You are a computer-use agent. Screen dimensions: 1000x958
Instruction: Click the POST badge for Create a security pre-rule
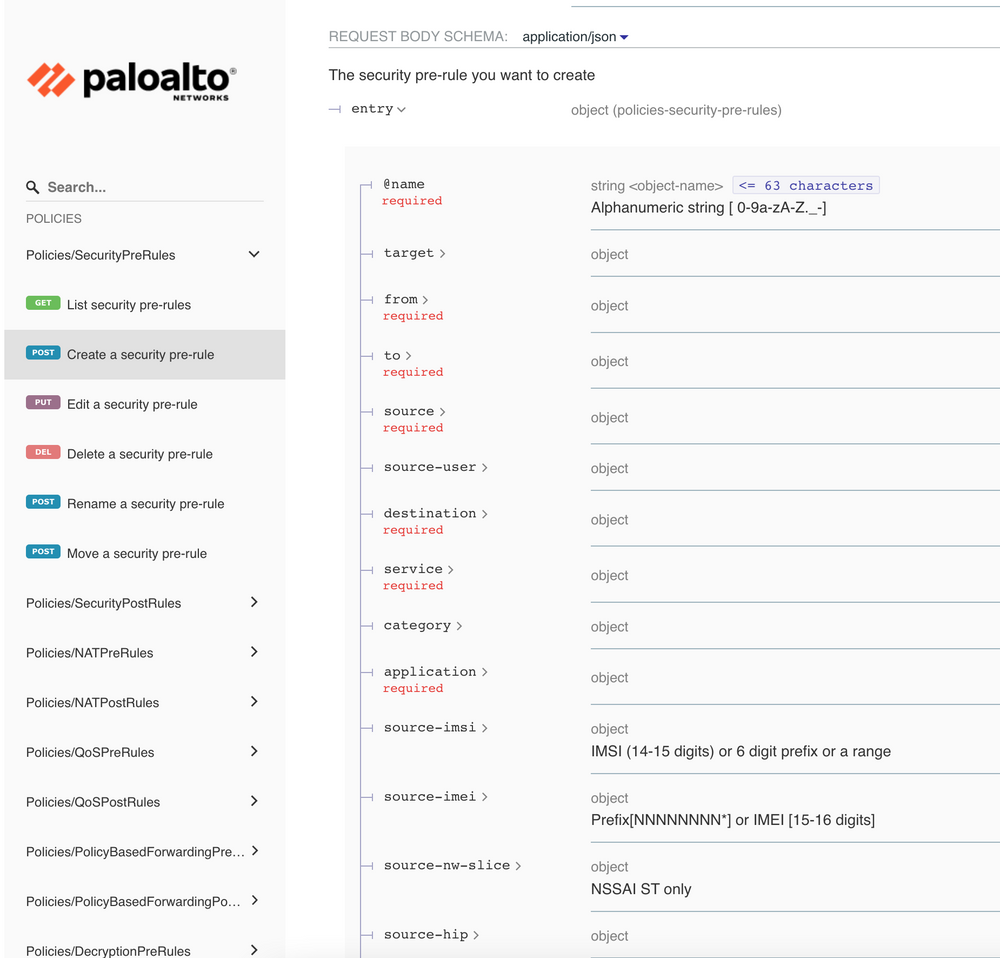pos(43,352)
